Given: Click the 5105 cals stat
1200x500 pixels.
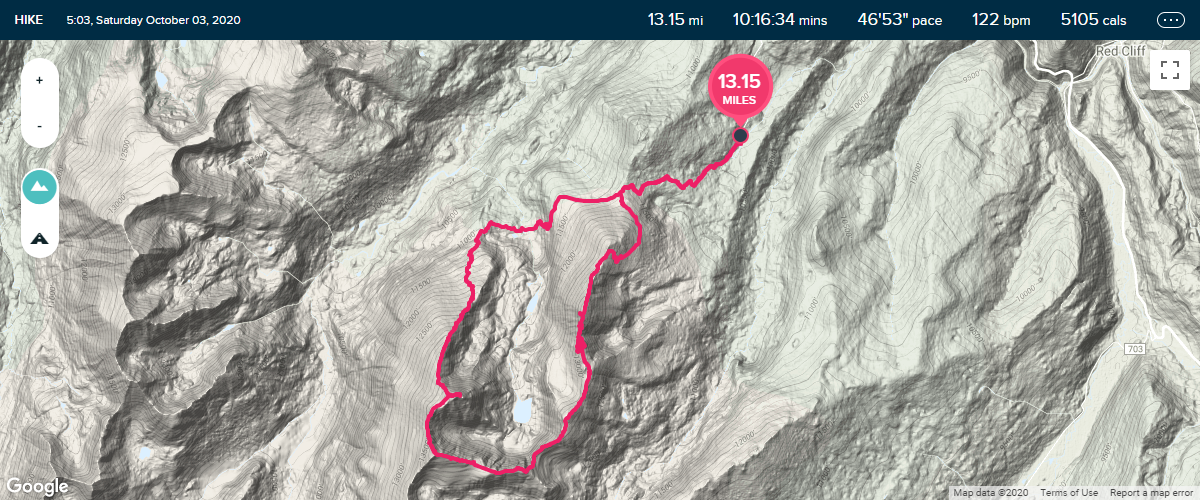Looking at the screenshot, I should point(1095,20).
